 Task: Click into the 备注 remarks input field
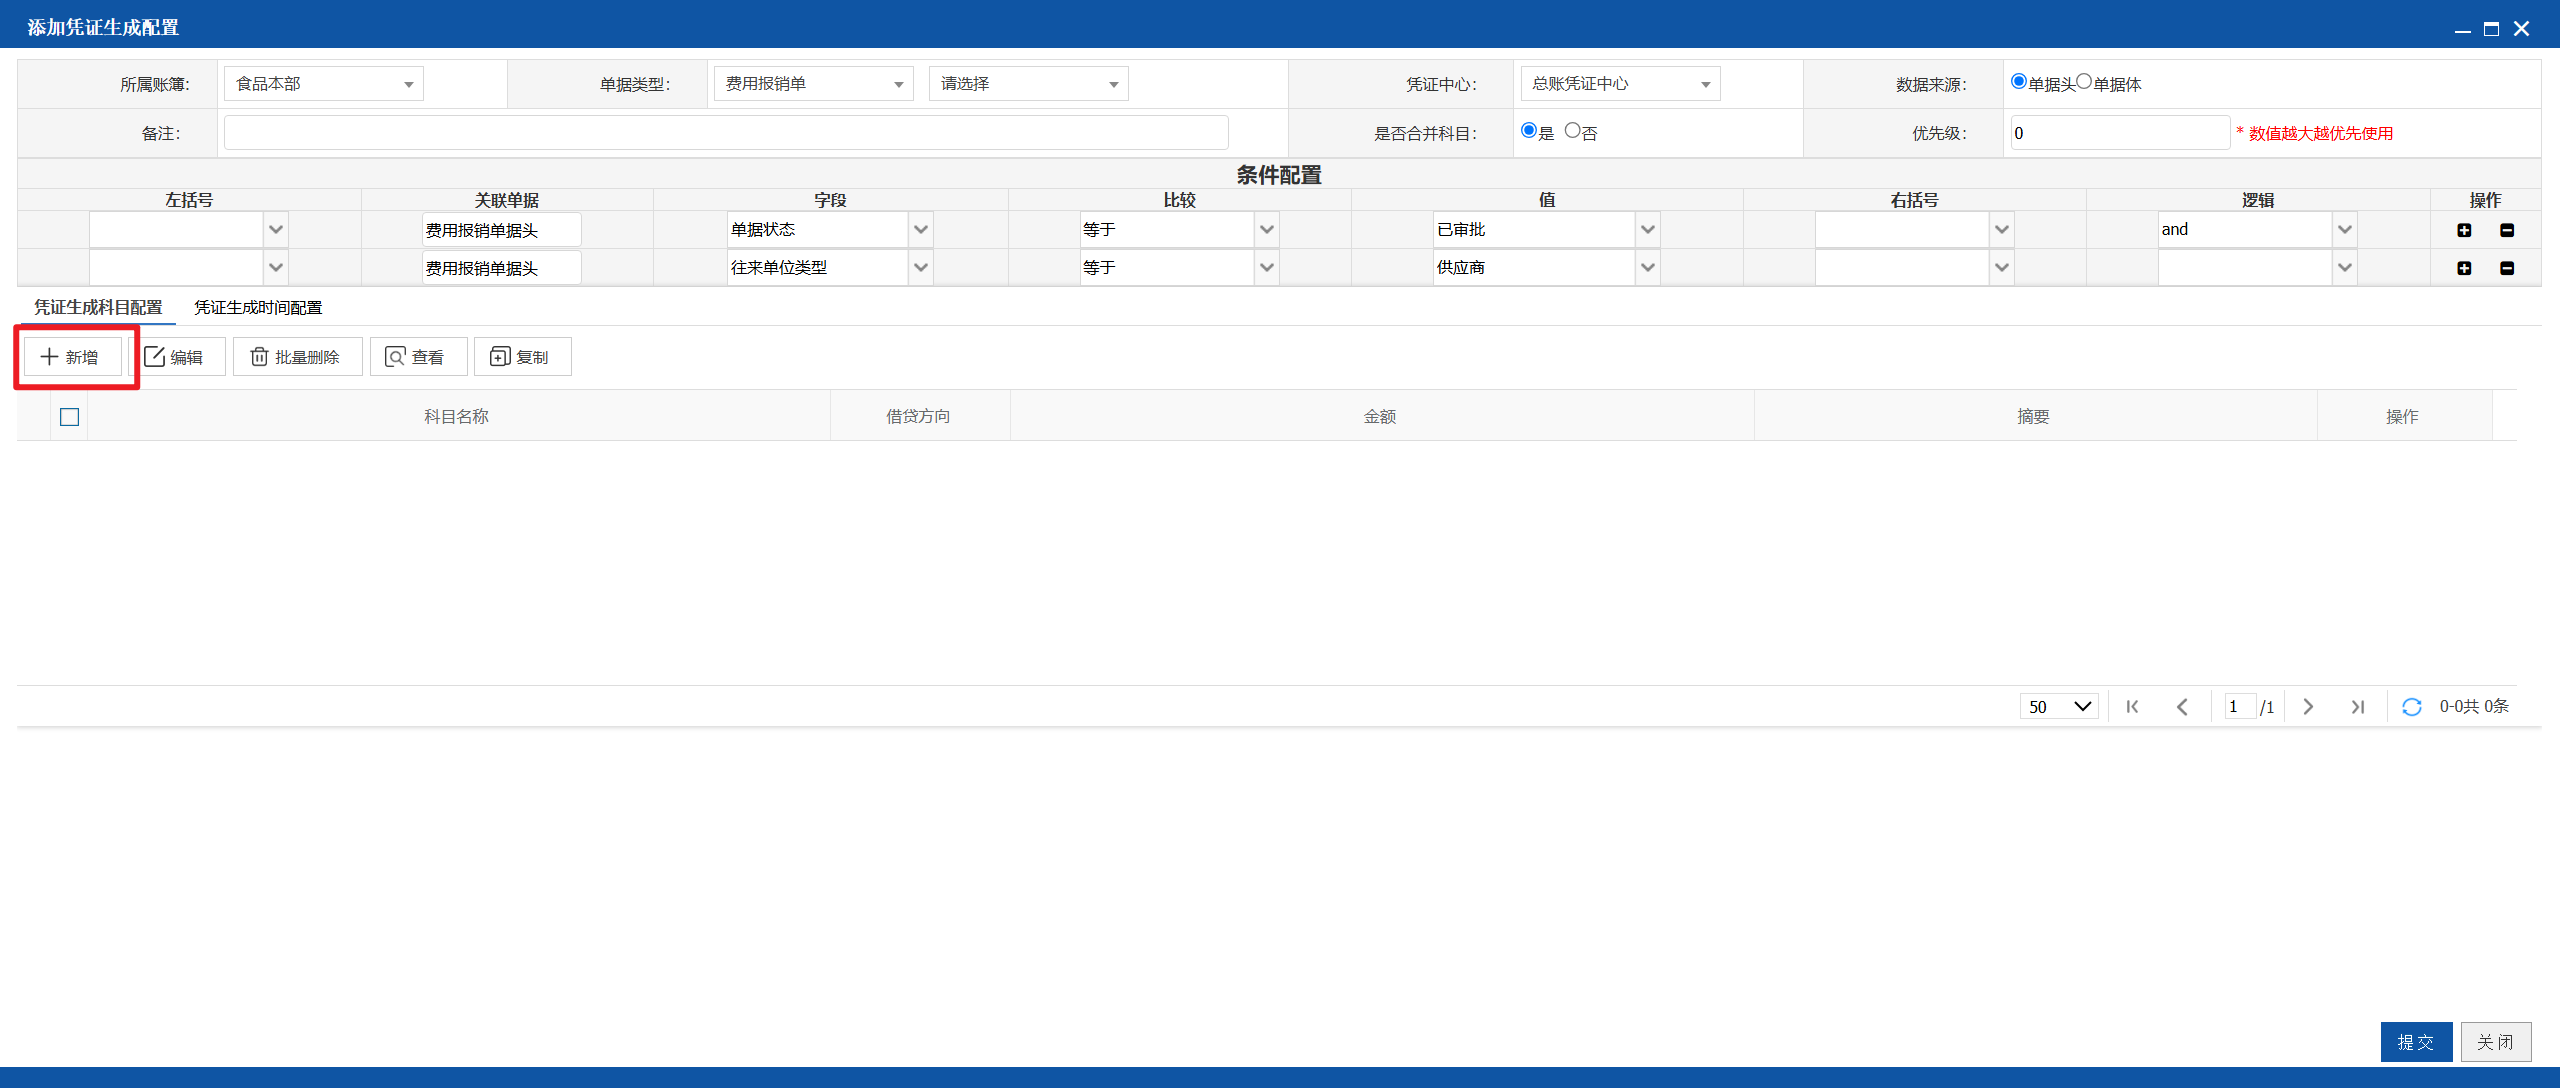(x=726, y=133)
